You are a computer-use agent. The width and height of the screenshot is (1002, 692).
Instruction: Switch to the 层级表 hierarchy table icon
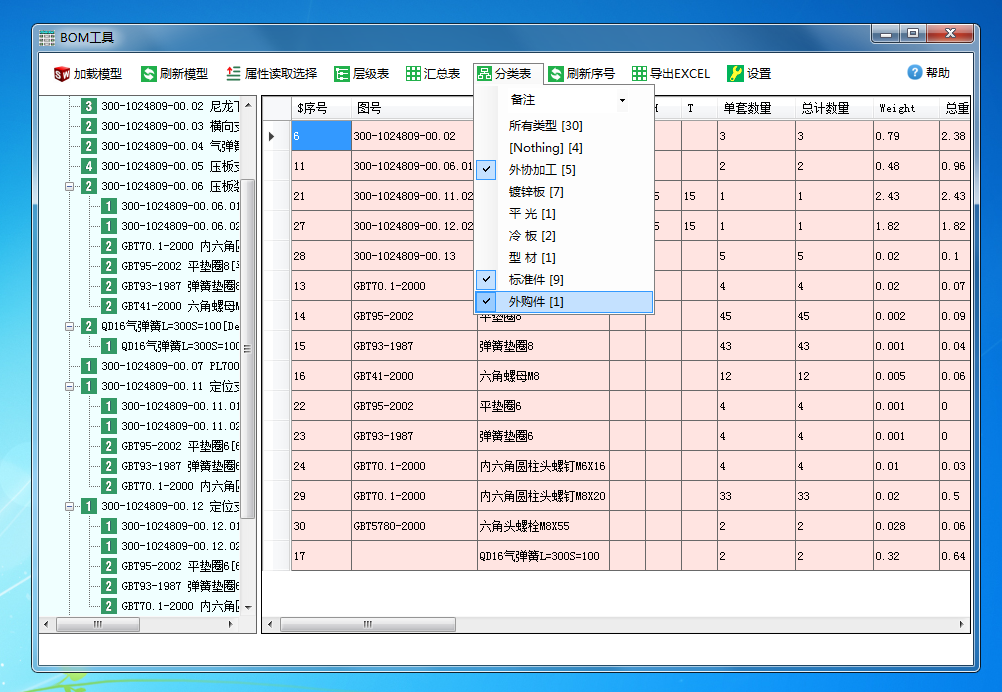(x=341, y=73)
